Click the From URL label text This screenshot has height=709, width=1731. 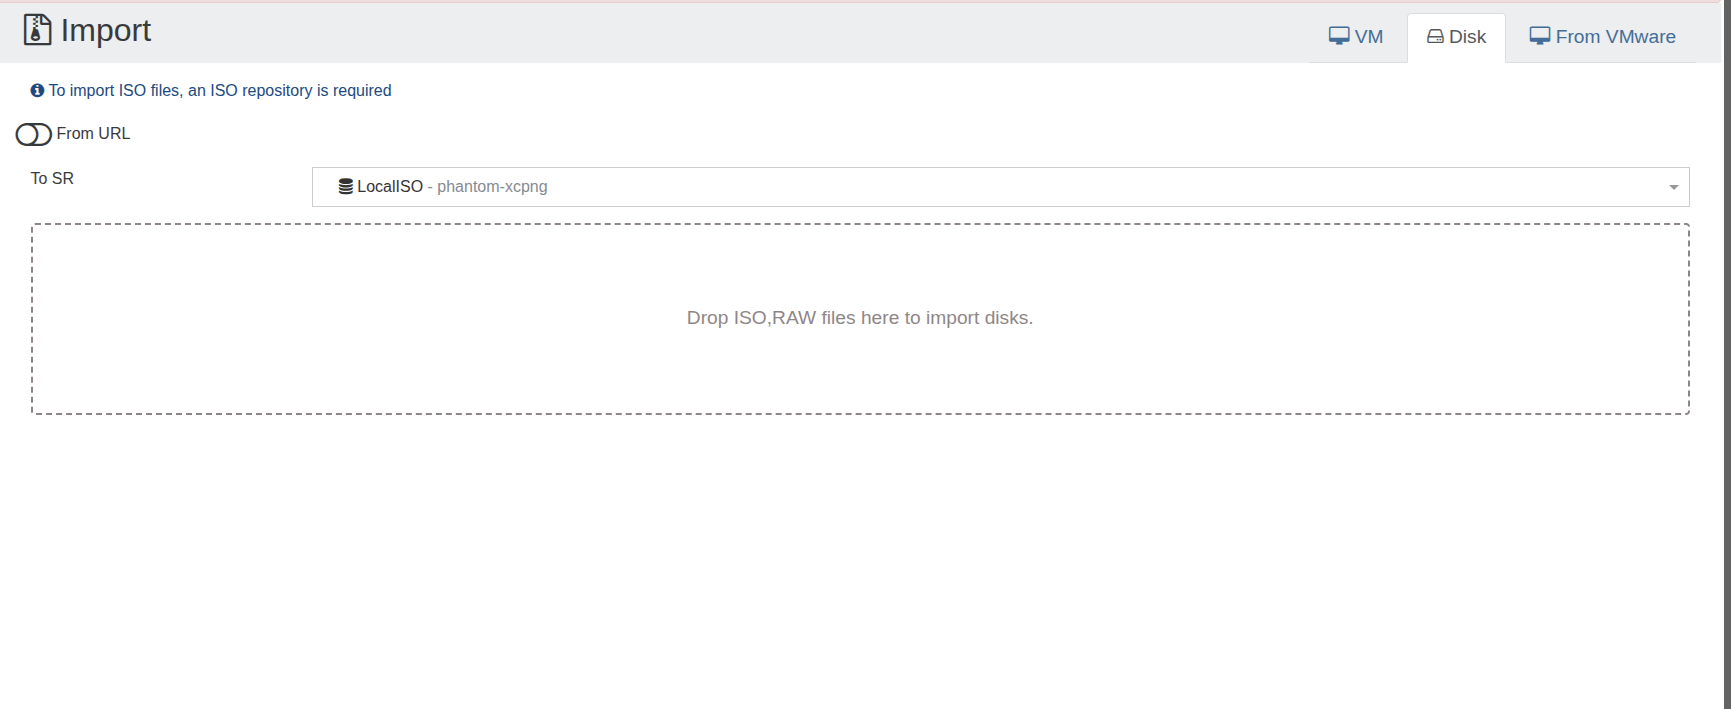click(x=93, y=133)
